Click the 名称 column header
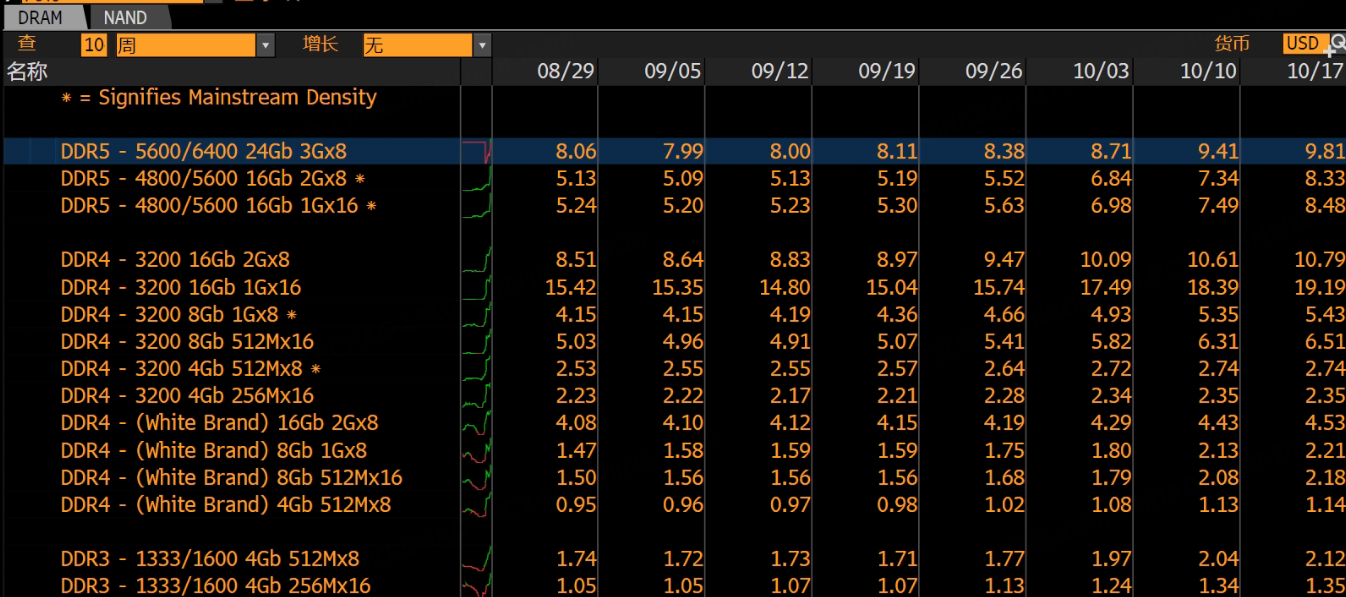This screenshot has width=1346, height=597. [x=28, y=72]
